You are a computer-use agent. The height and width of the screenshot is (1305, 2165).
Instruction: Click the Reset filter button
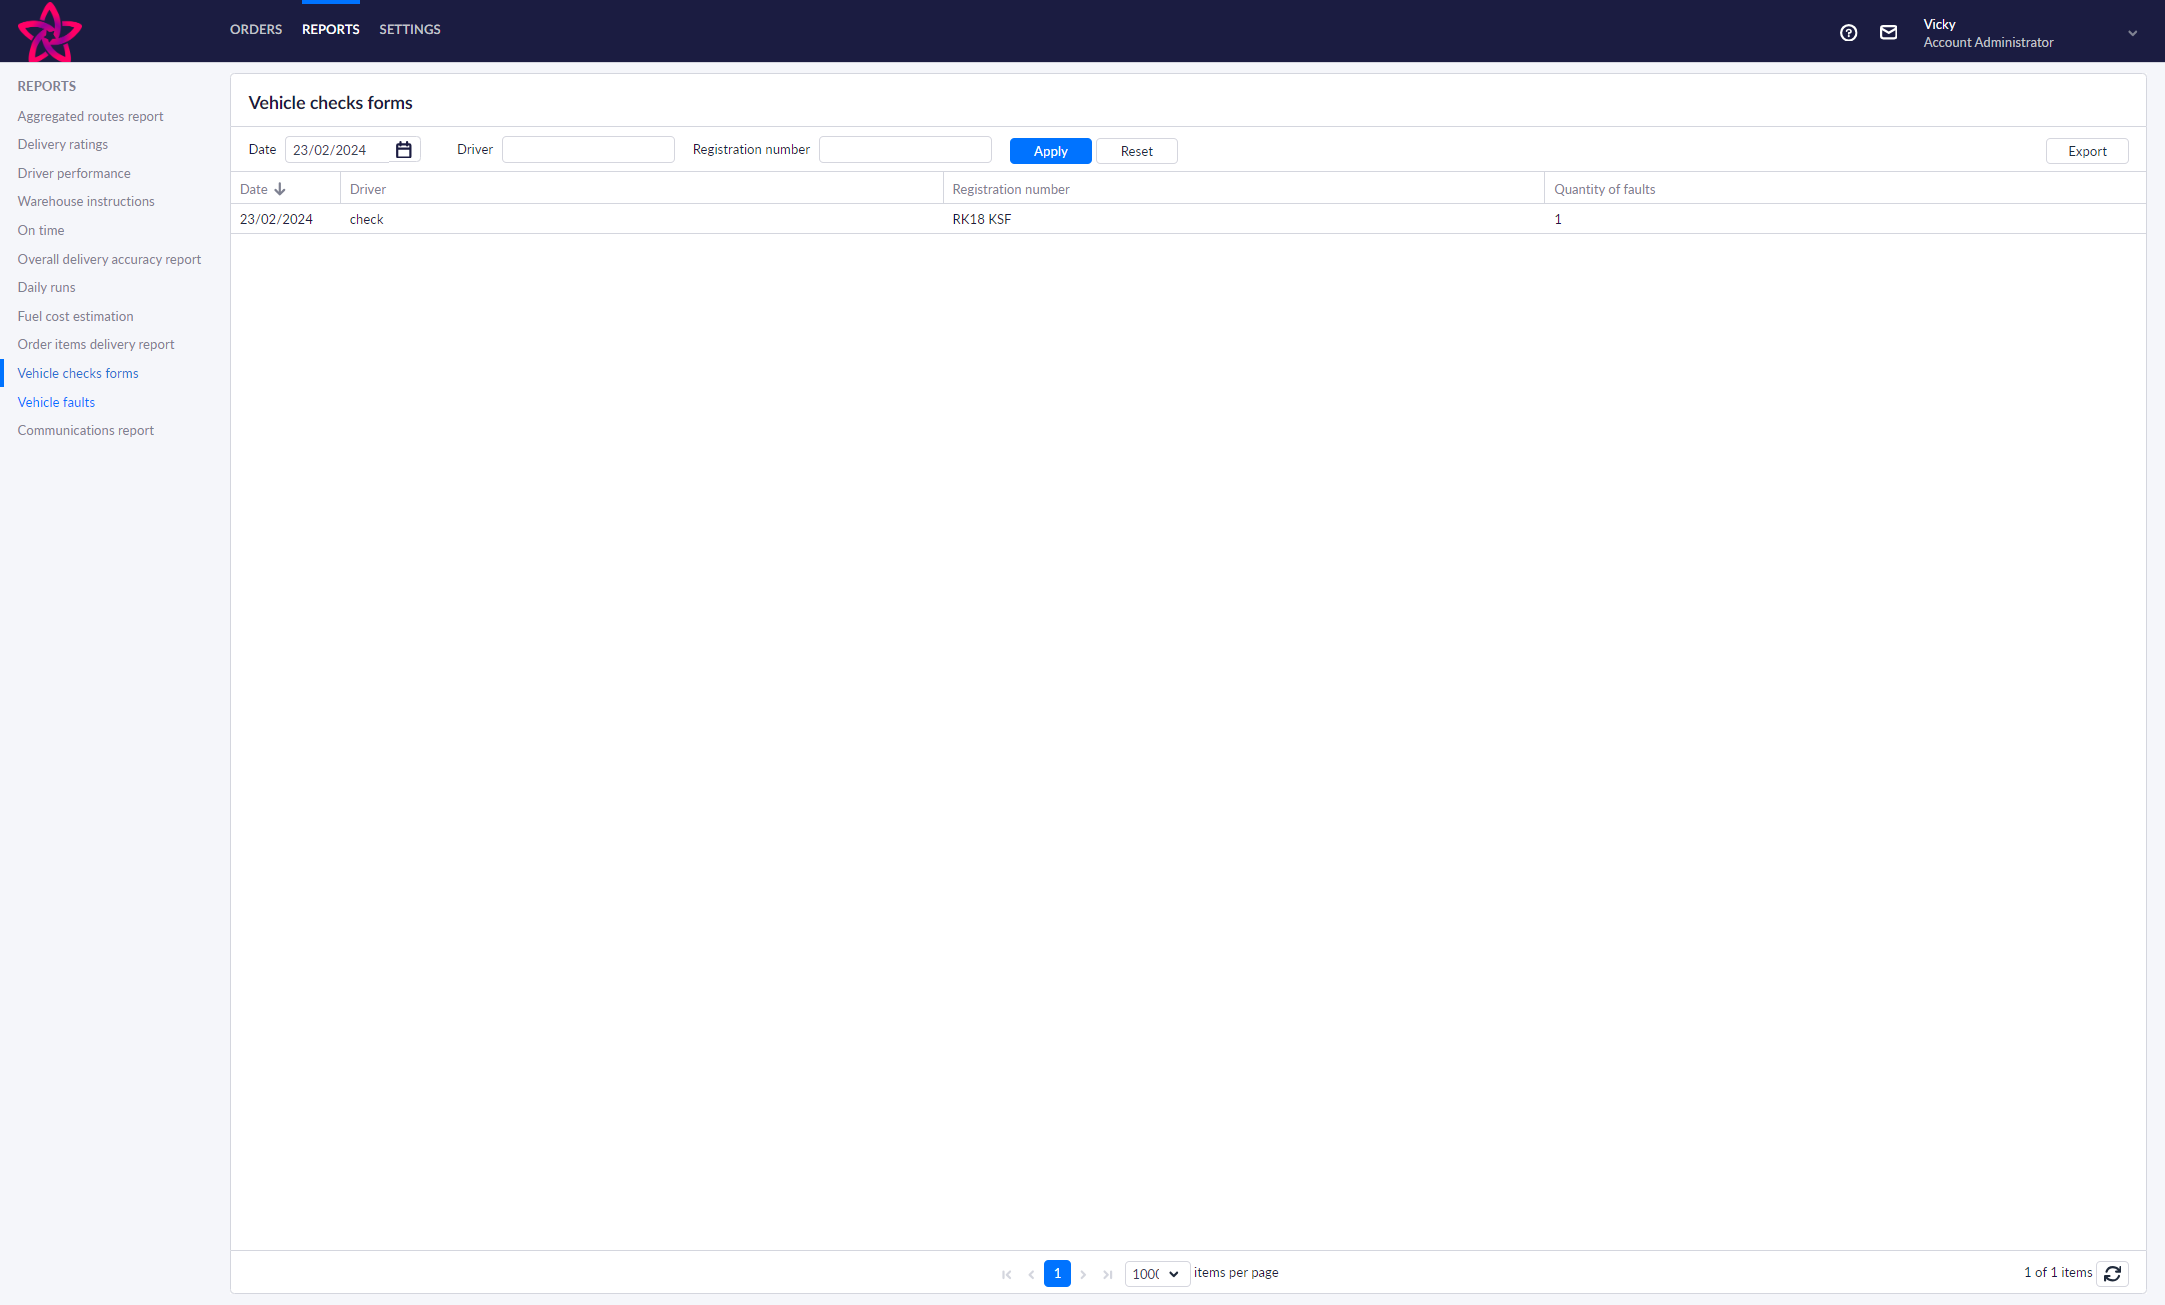1136,151
